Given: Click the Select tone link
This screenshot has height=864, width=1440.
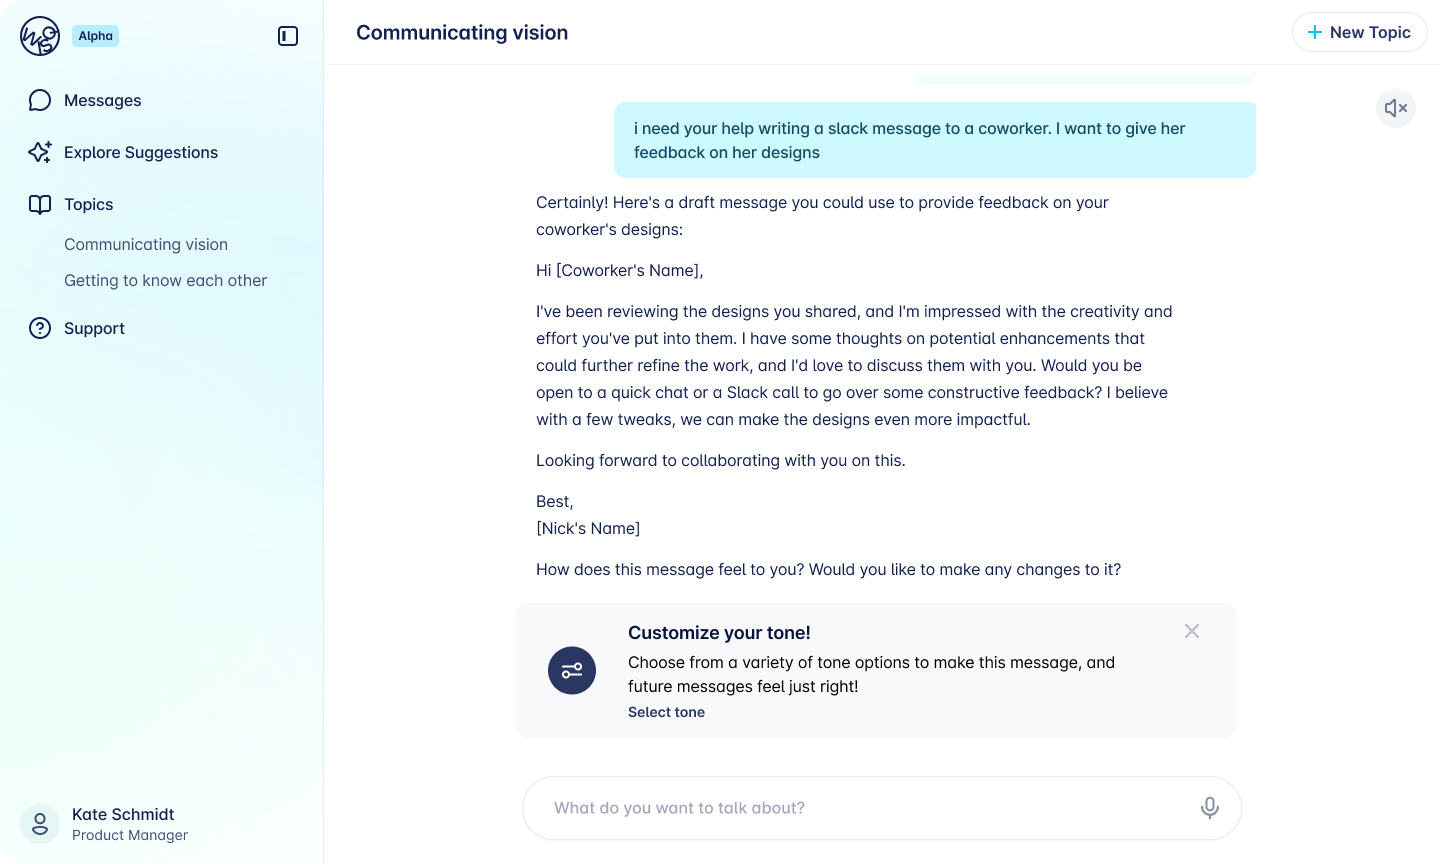Looking at the screenshot, I should 666,712.
